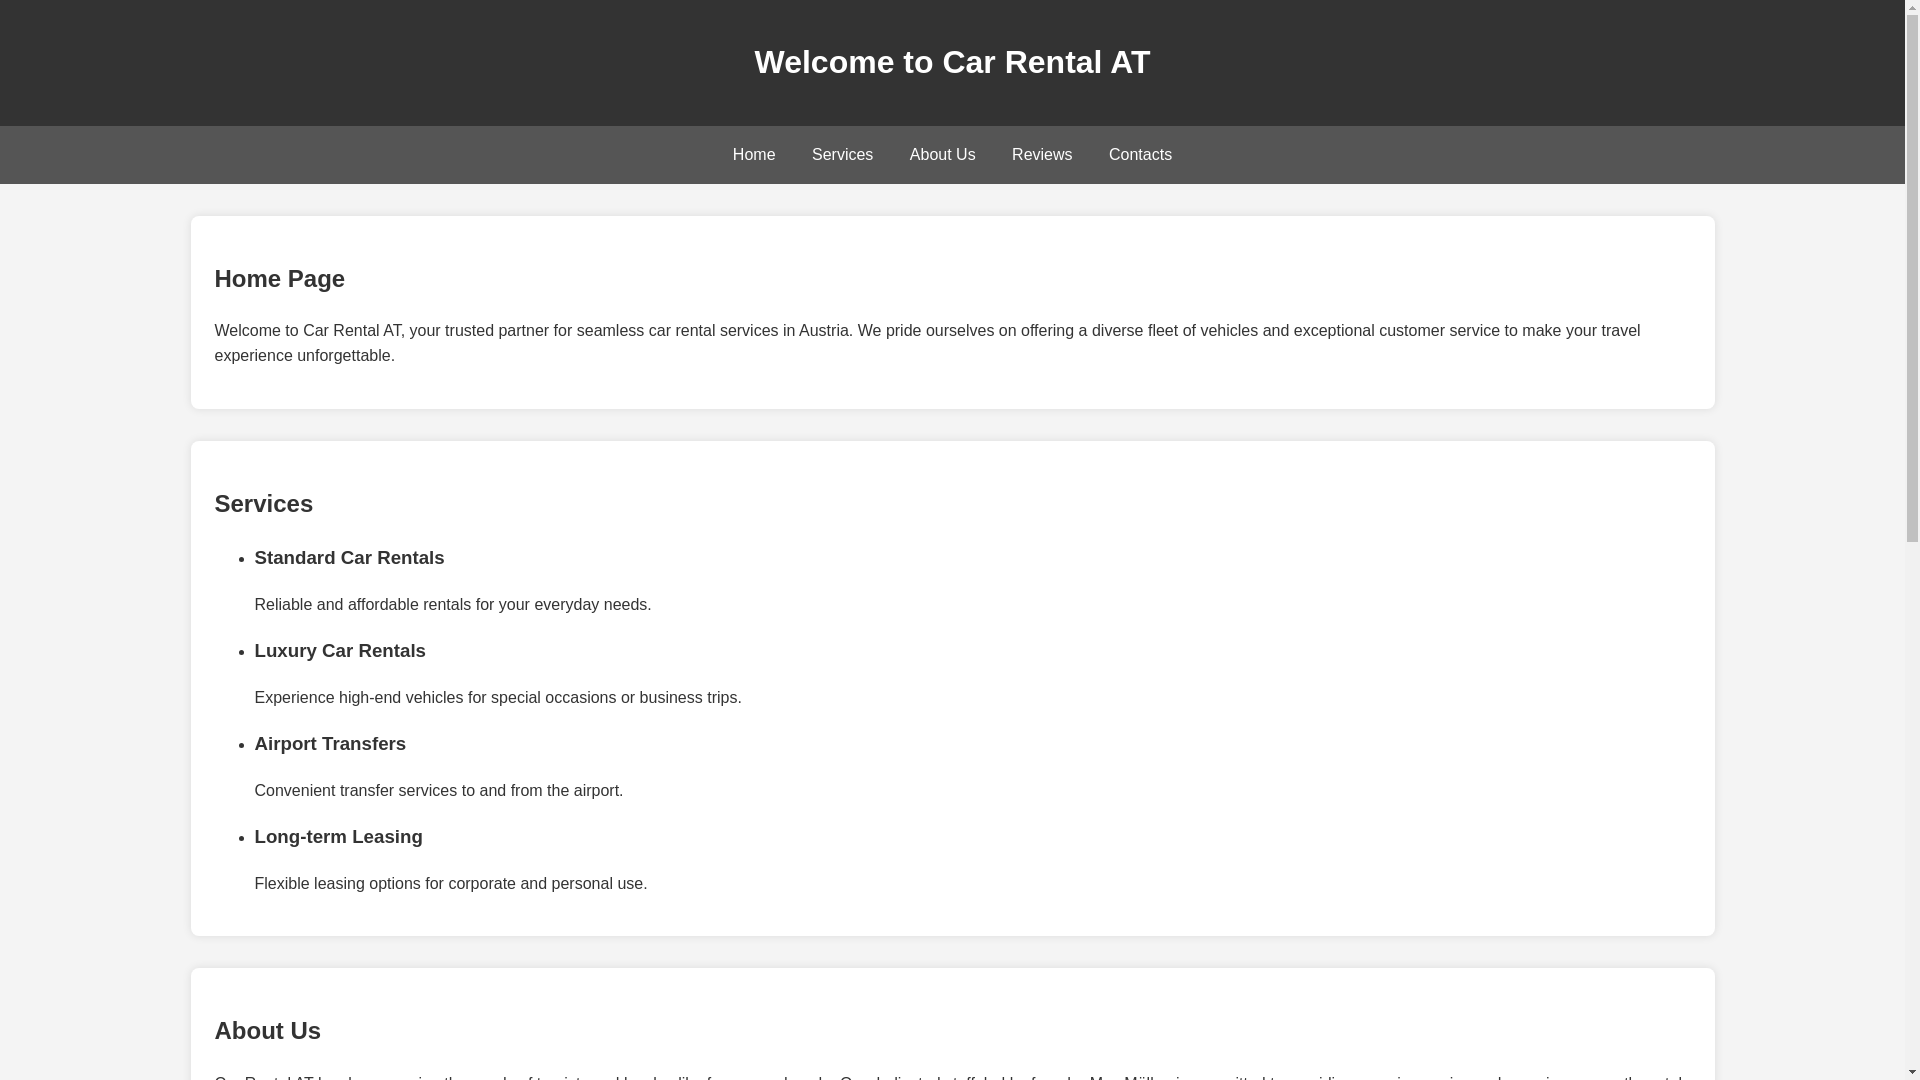Select the 'Airport Transfers' heading
The width and height of the screenshot is (1920, 1080).
click(330, 744)
